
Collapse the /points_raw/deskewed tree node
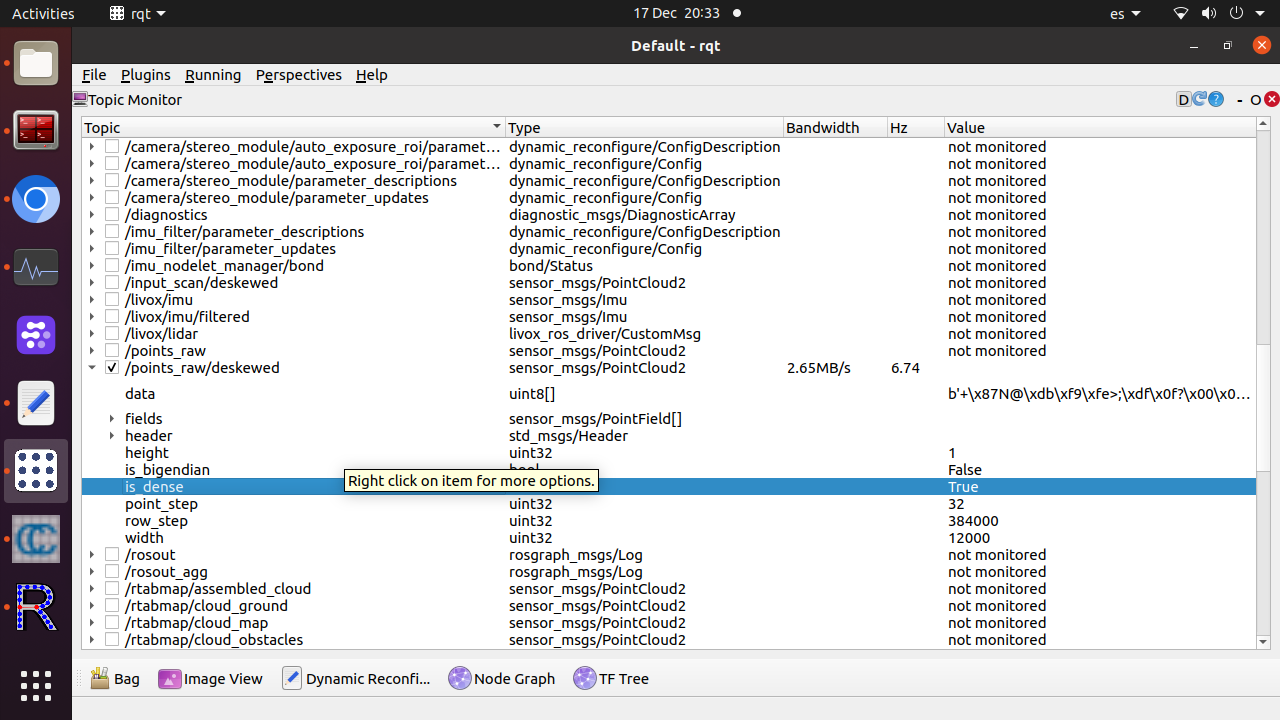tap(92, 368)
